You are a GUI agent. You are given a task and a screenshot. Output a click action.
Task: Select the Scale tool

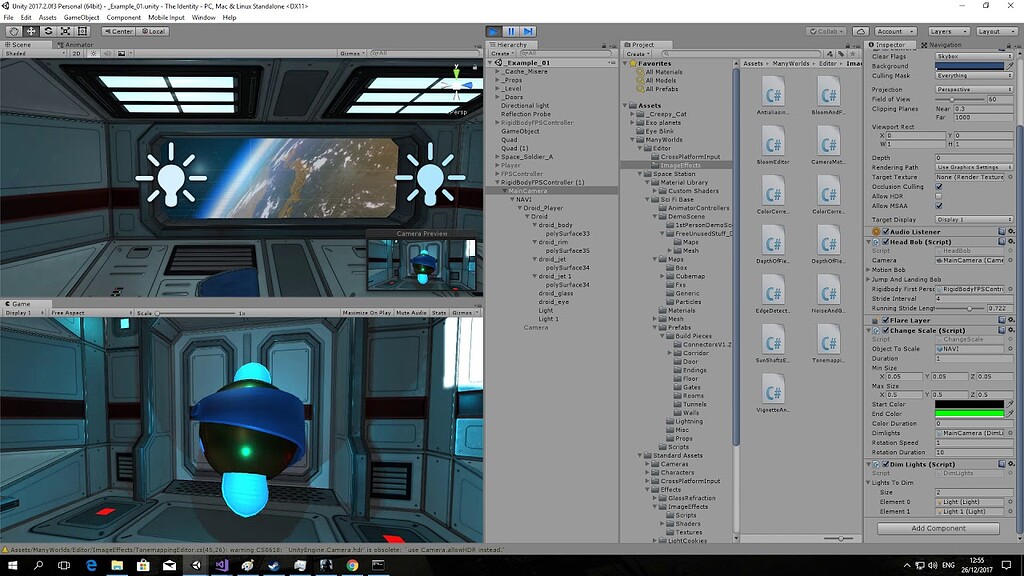click(x=65, y=31)
